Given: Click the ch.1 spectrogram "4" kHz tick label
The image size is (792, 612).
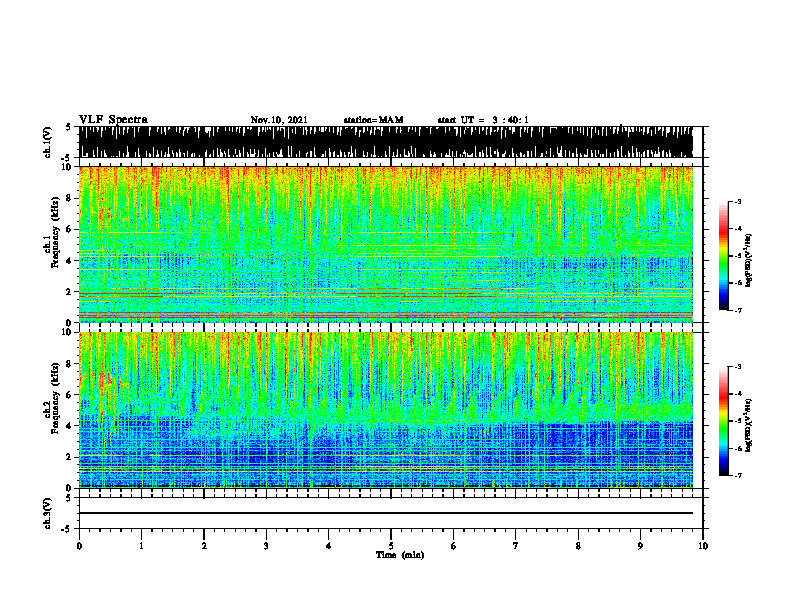Looking at the screenshot, I should click(x=70, y=261).
